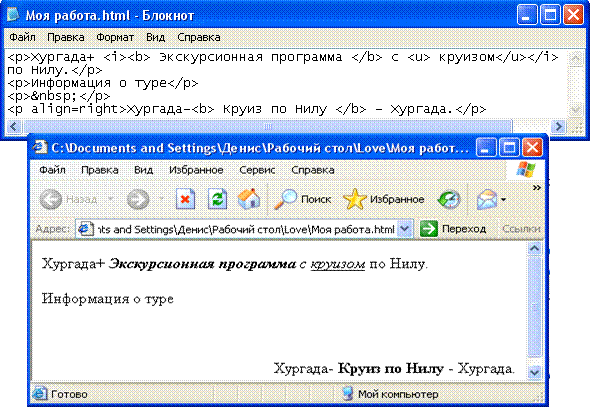Click the History clock icon in toolbar

(x=449, y=199)
